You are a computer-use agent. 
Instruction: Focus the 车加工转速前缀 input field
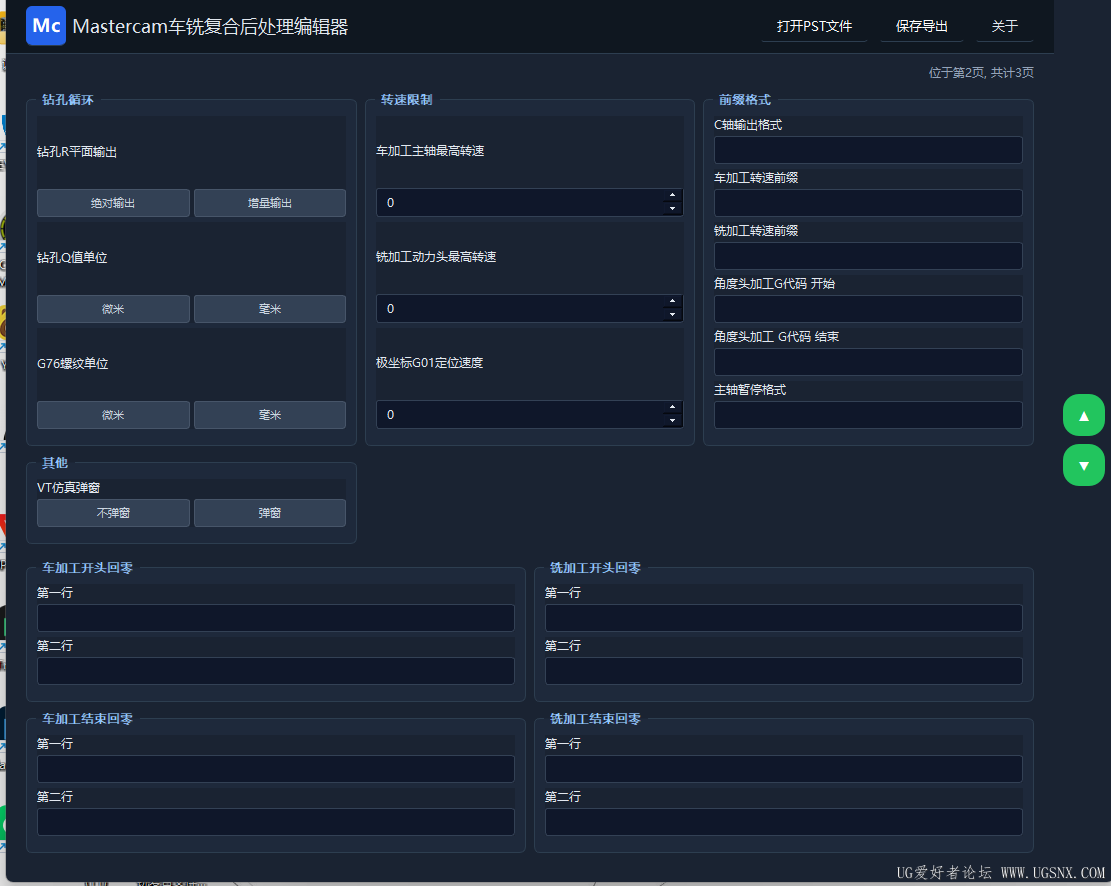[868, 203]
